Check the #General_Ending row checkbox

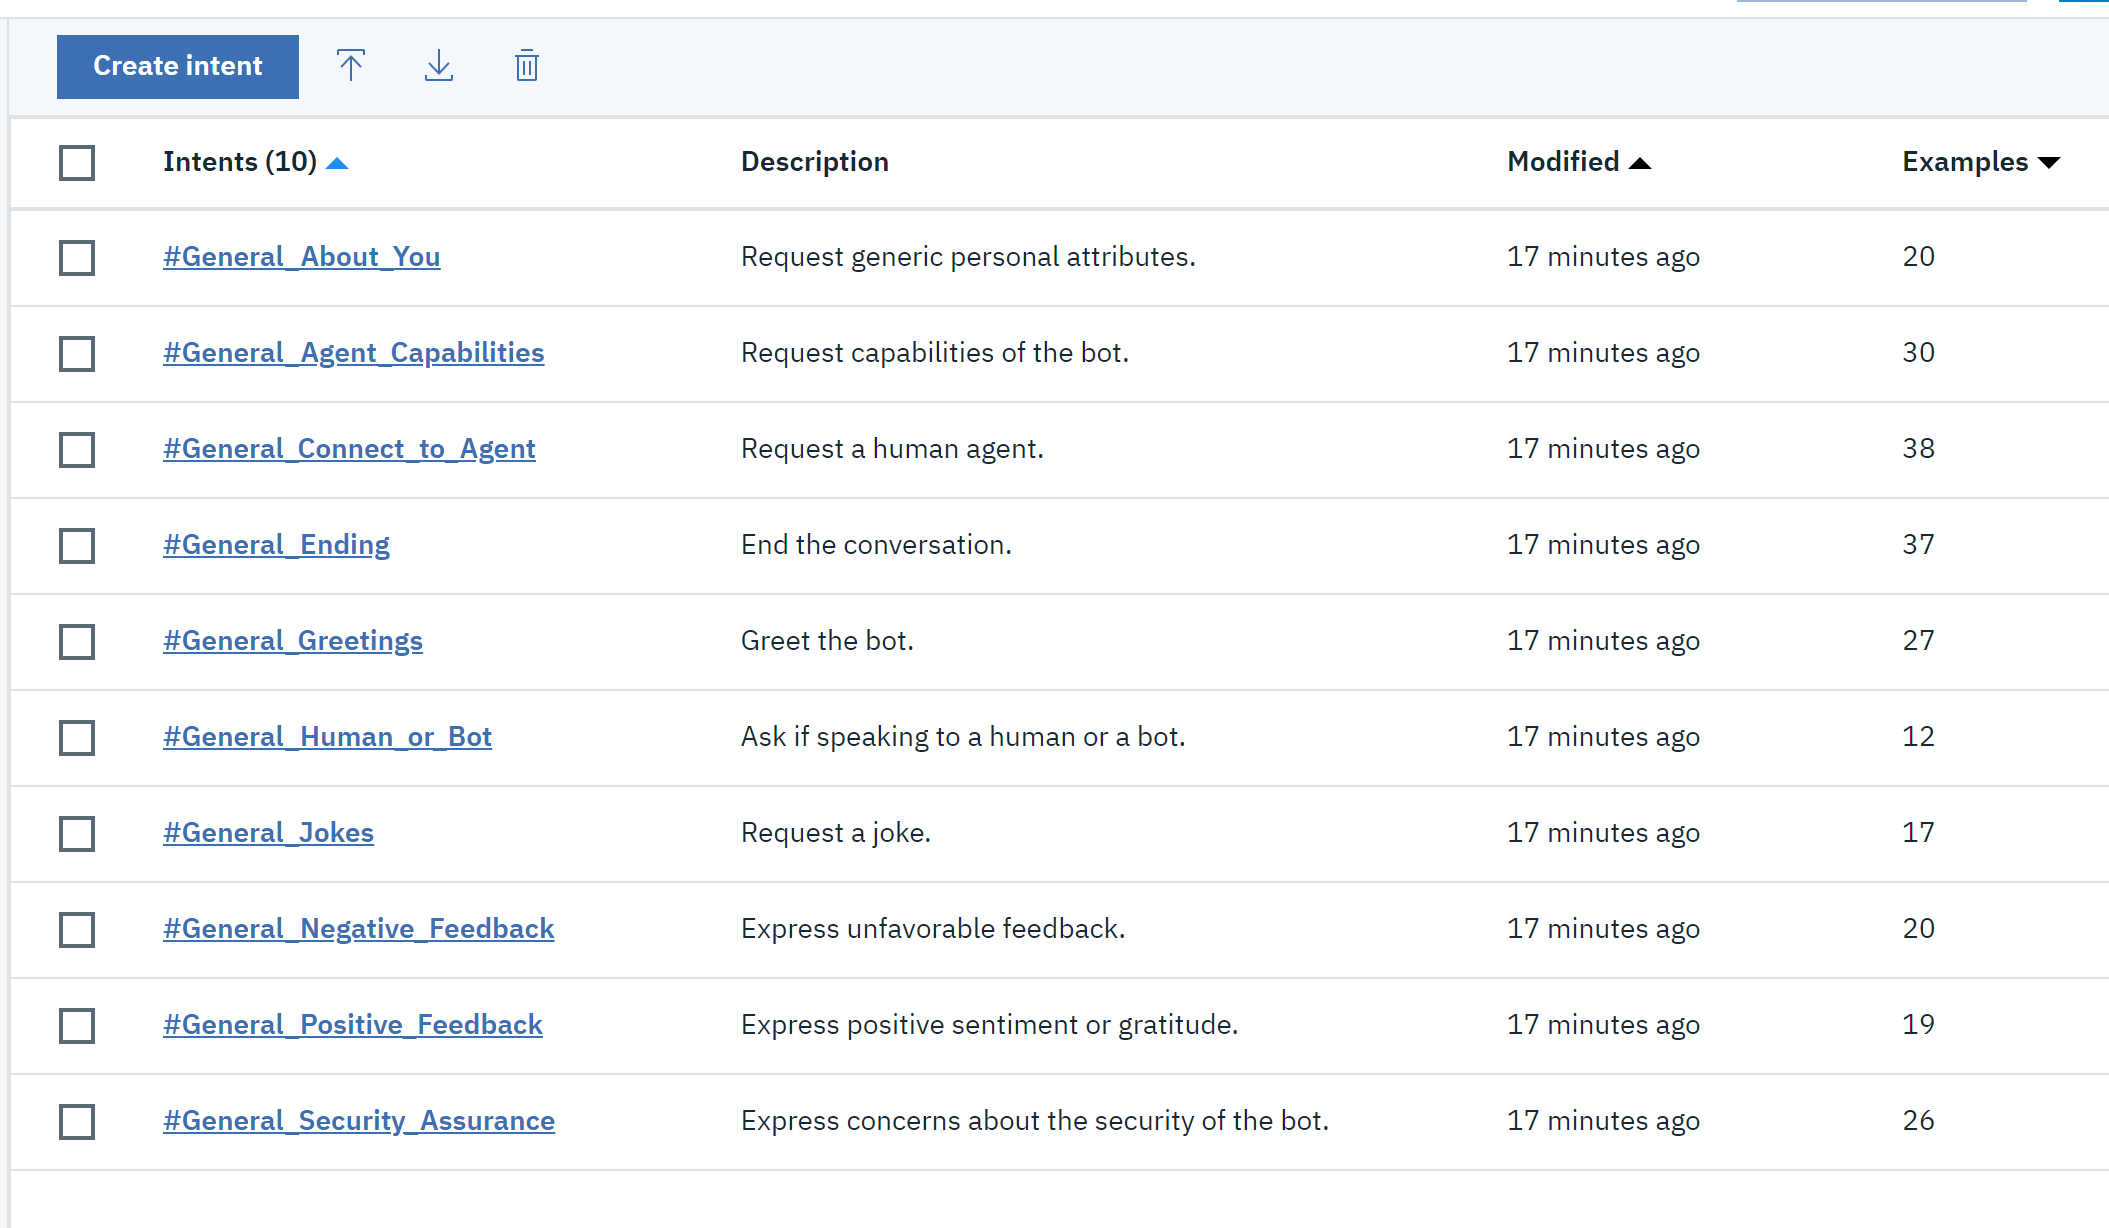tap(77, 545)
